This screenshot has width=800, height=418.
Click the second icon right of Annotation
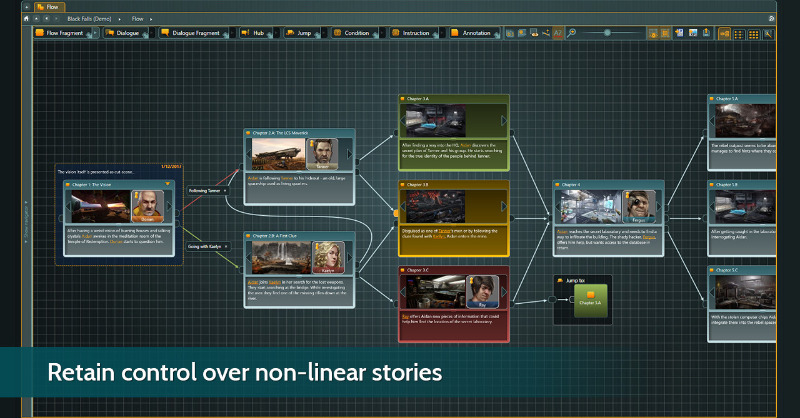point(522,33)
